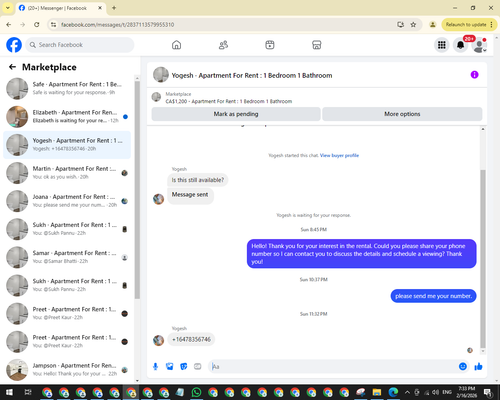500x400 pixels.
Task: Click the marketplace listing thumbnail beside CA$1,200
Action: pos(156,97)
